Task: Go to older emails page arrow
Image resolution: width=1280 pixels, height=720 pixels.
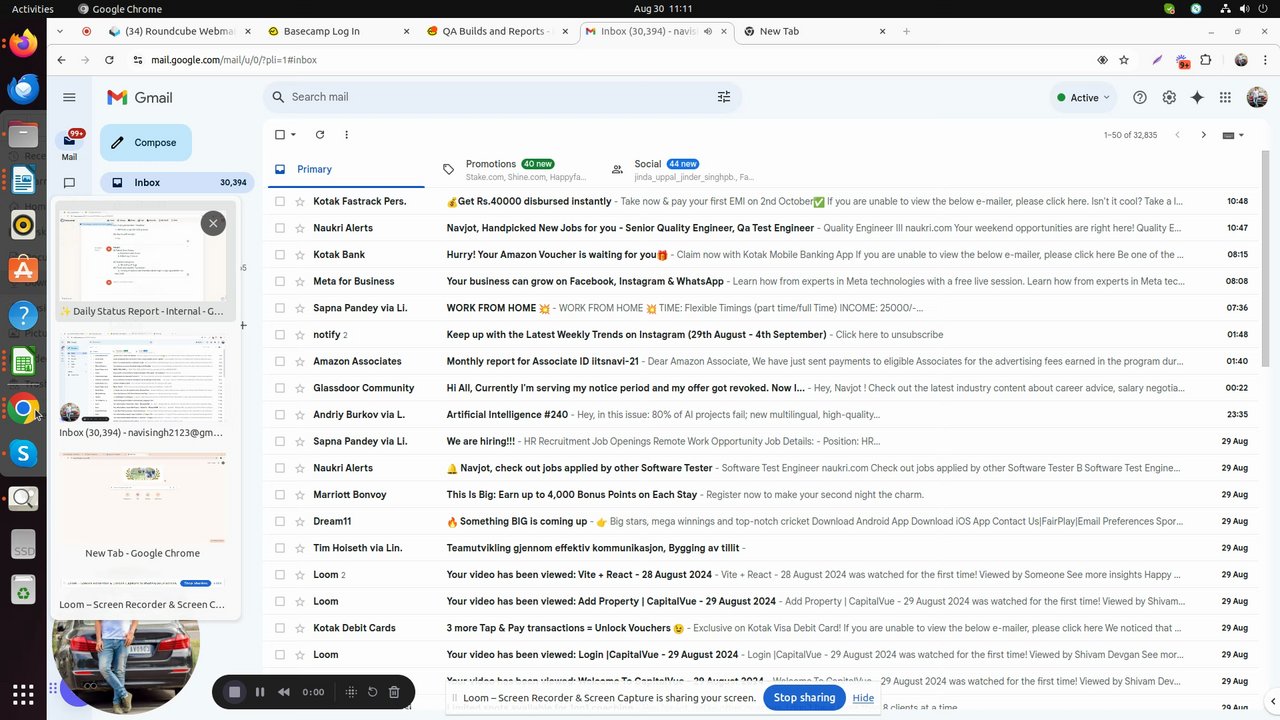Action: point(1203,134)
